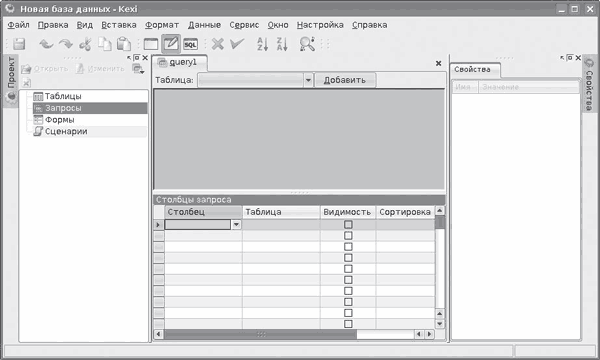This screenshot has width=600, height=360.
Task: Switch to data view icon
Action: (151, 44)
